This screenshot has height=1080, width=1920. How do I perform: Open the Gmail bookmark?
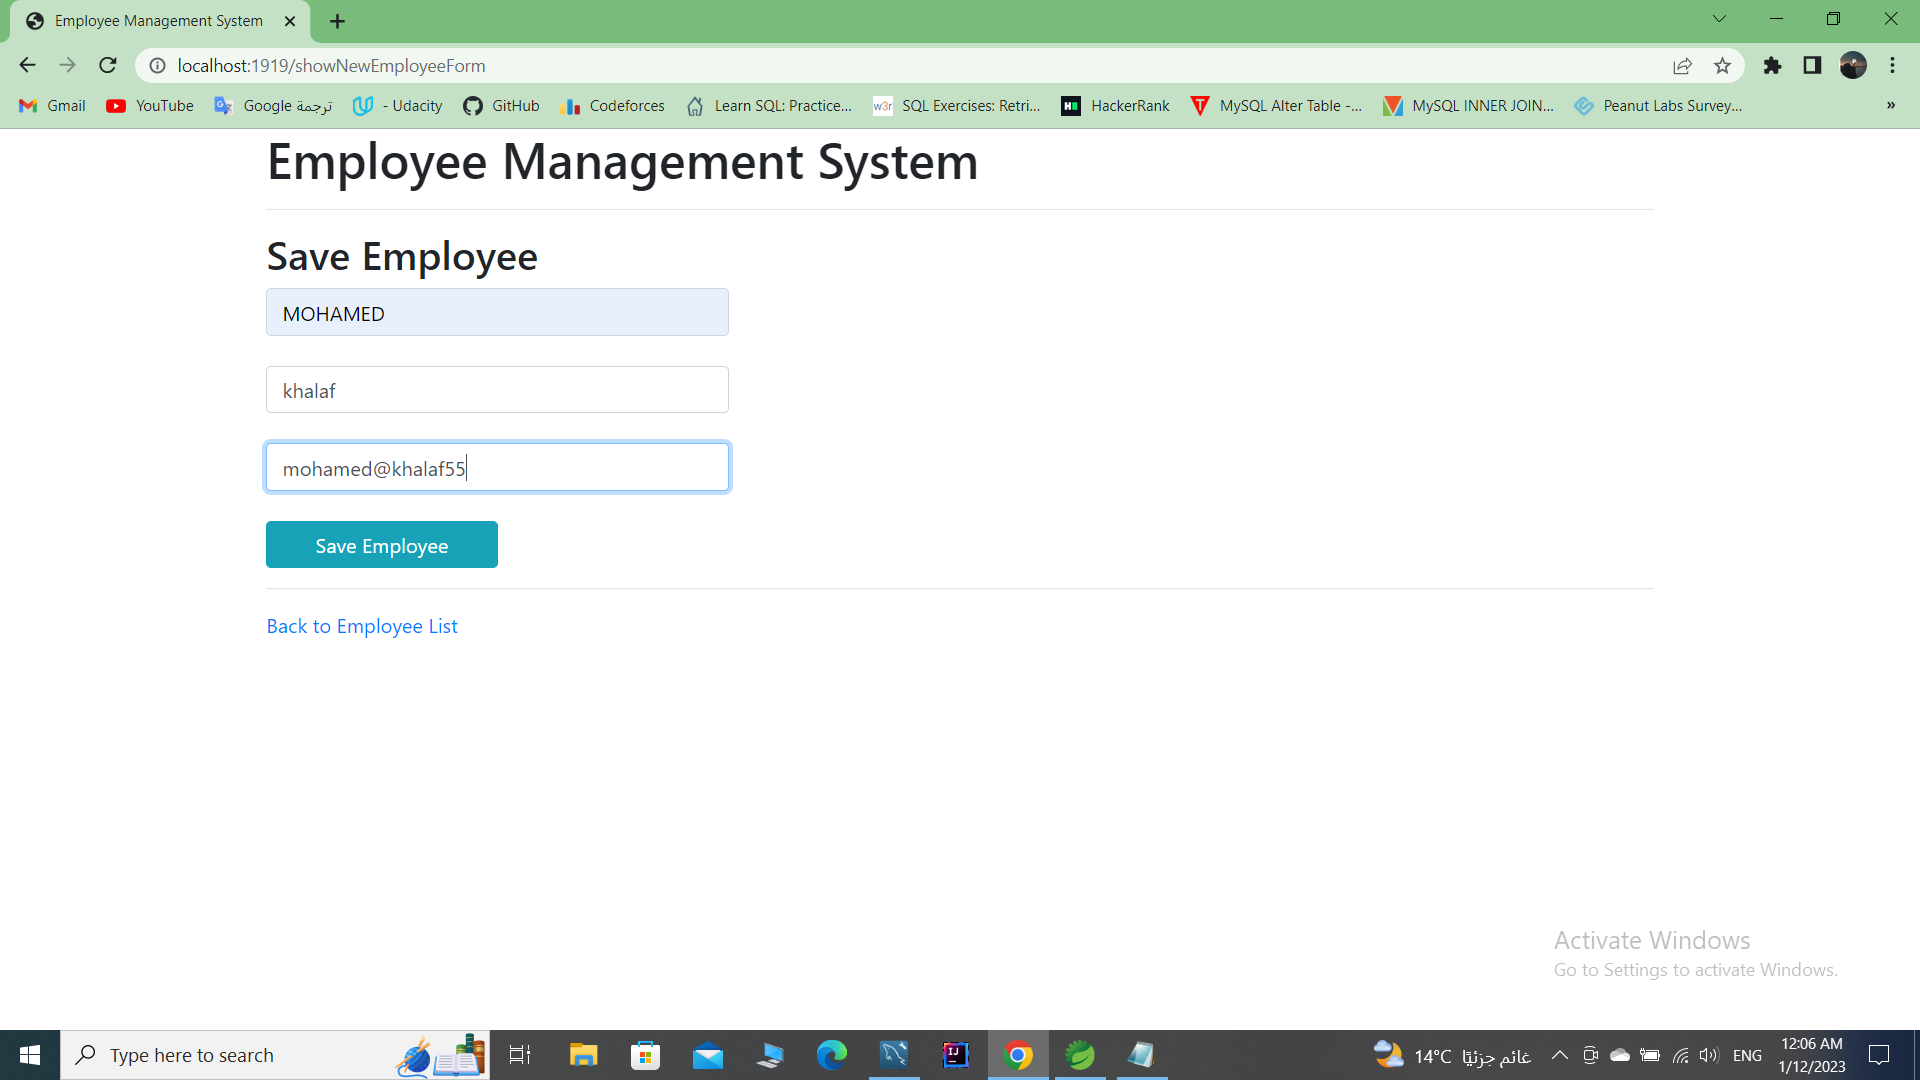point(50,105)
